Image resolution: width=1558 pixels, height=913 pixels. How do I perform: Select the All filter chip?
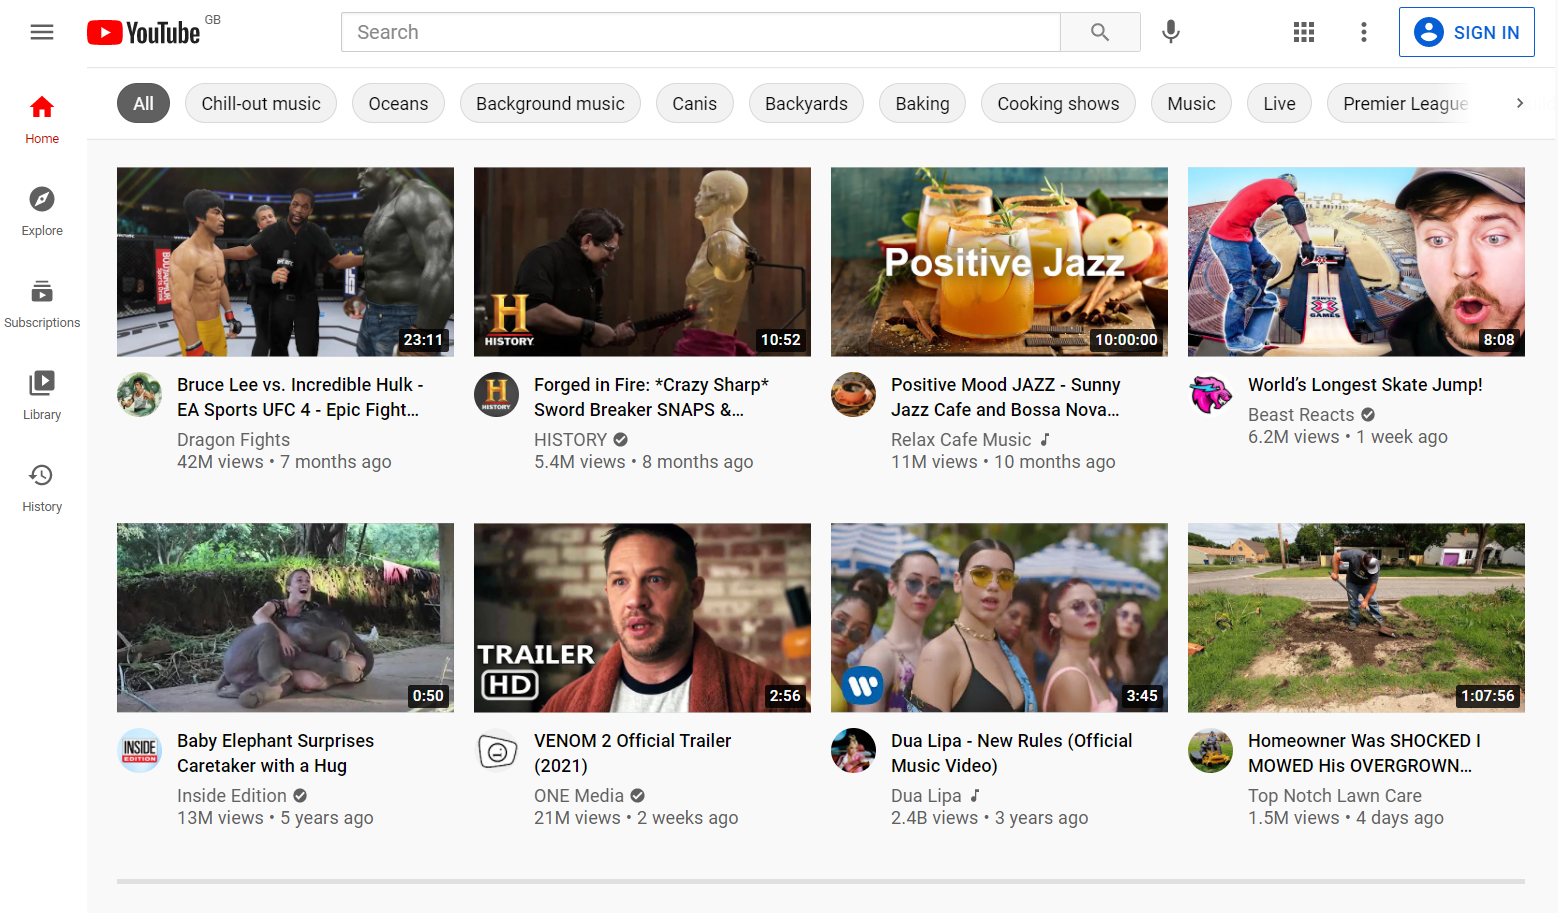pyautogui.click(x=144, y=103)
